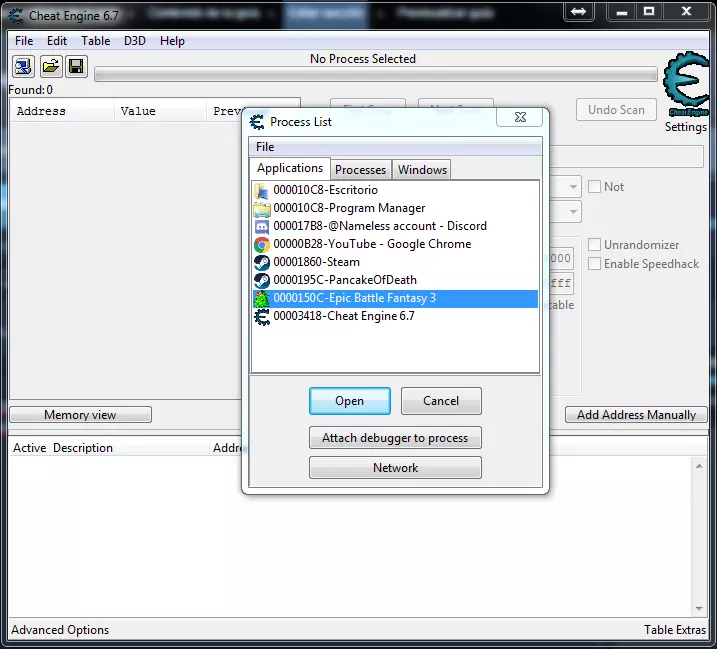Open the Edit menu
Viewport: 717px width, 649px height.
point(57,41)
